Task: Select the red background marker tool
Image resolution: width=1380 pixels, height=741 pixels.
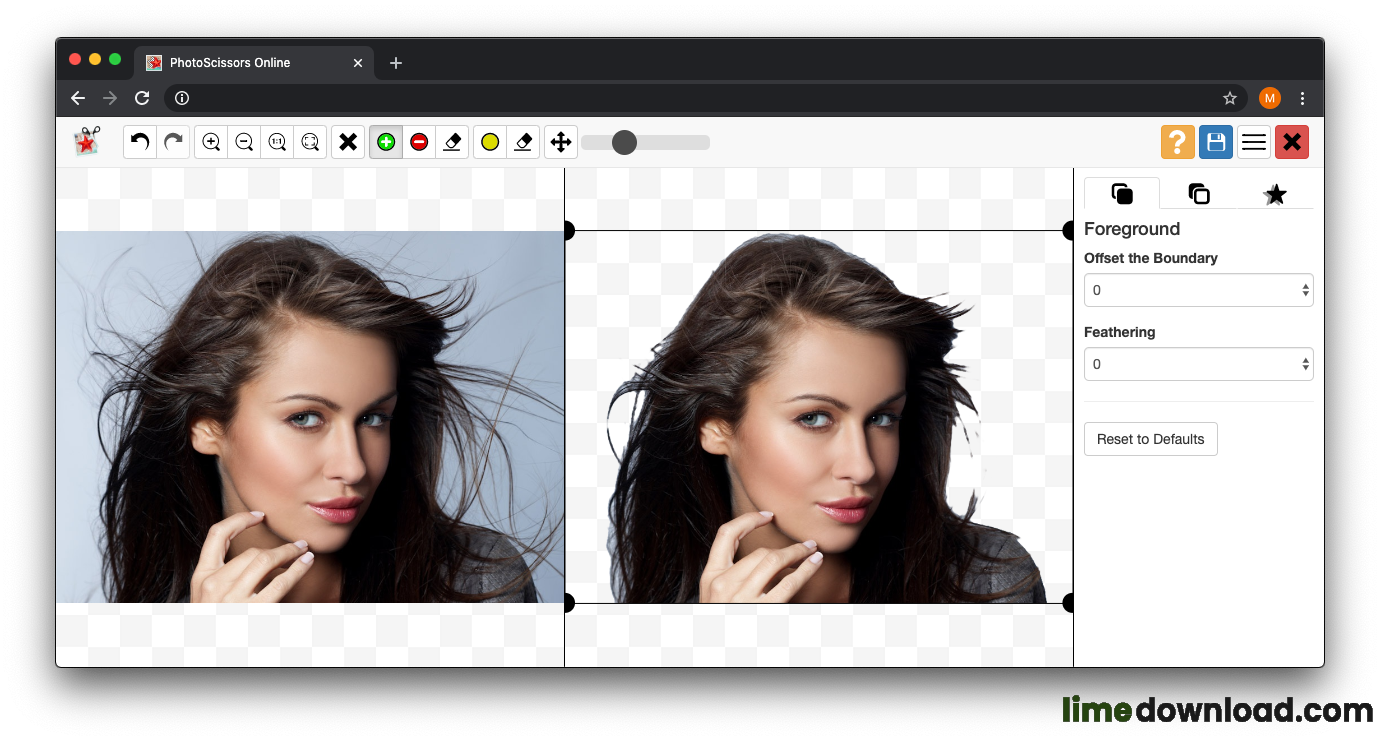Action: (419, 142)
